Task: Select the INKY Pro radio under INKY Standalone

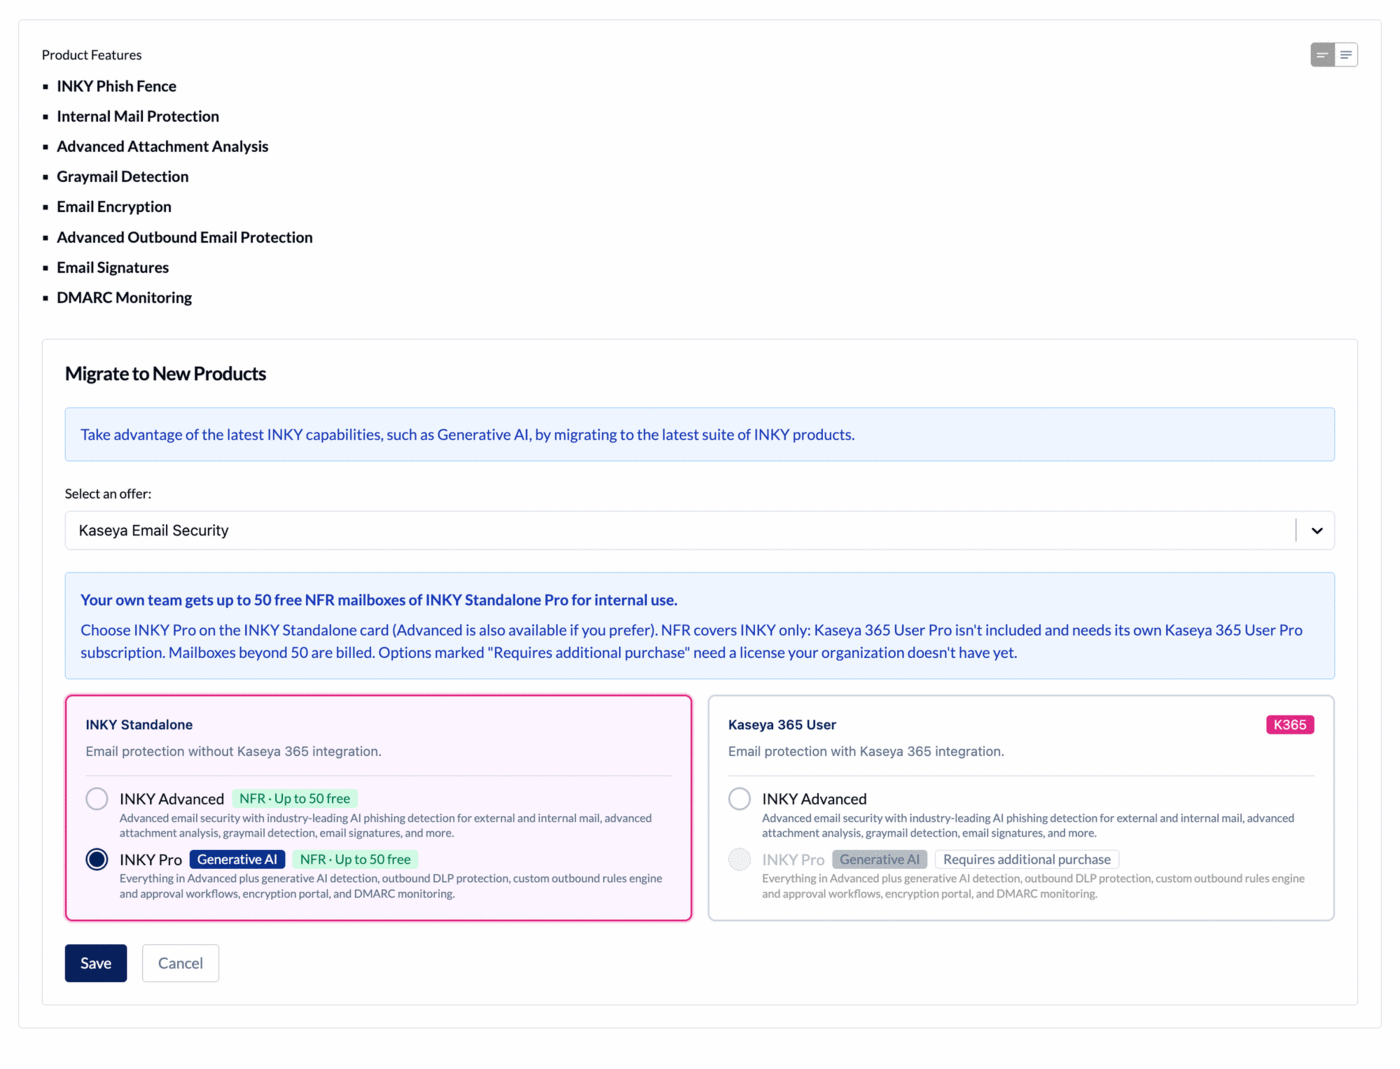Action: pyautogui.click(x=97, y=860)
